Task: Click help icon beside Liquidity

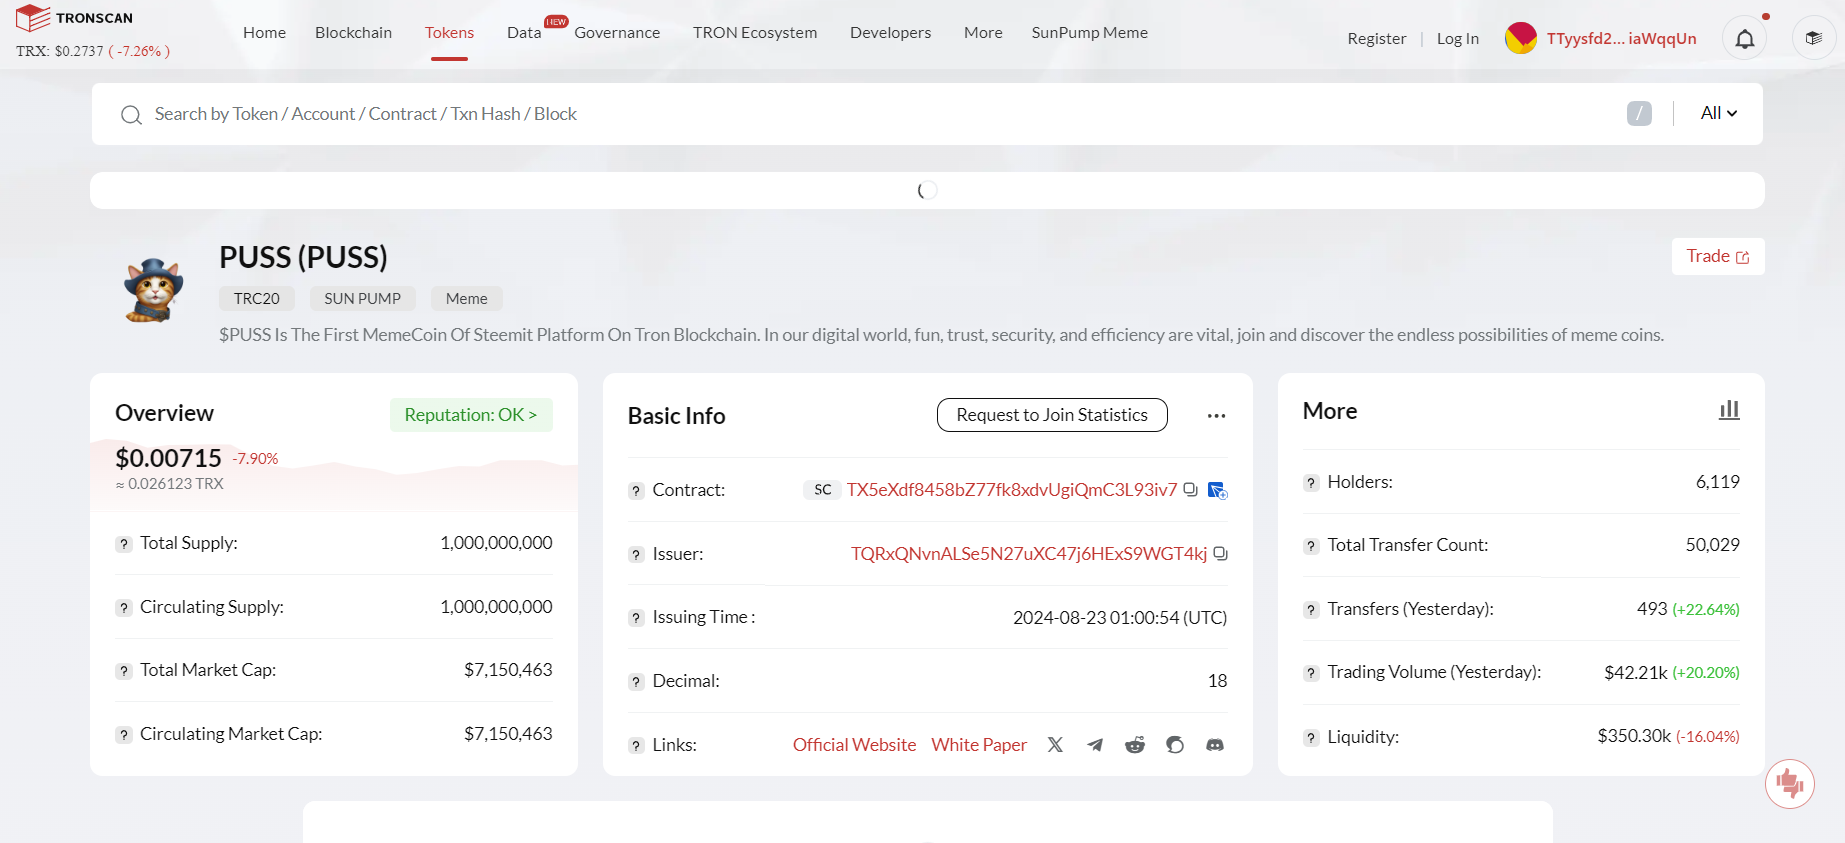Action: point(1311,738)
